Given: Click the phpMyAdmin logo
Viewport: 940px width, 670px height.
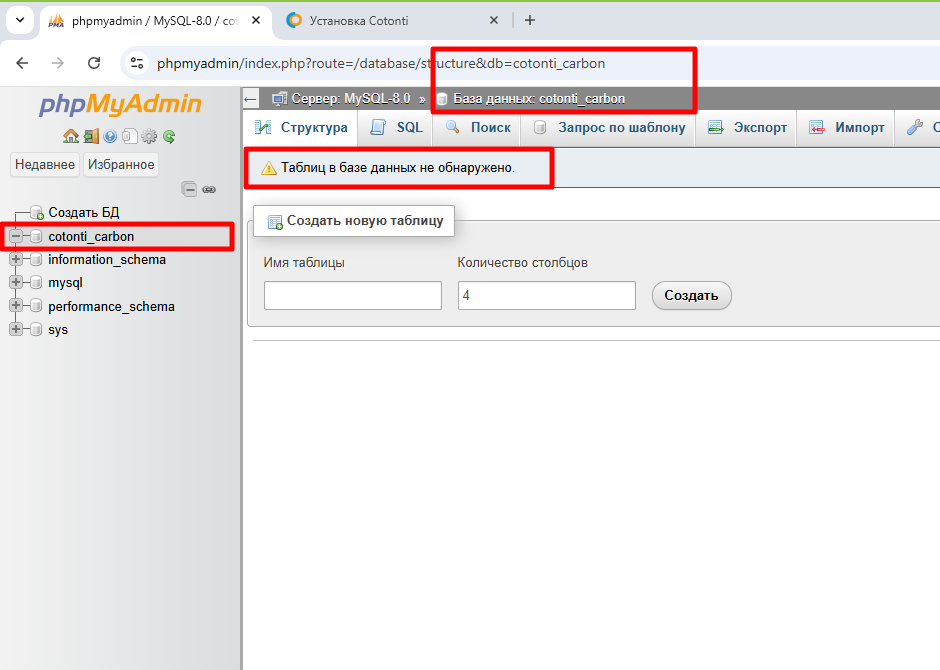Looking at the screenshot, I should (x=120, y=104).
